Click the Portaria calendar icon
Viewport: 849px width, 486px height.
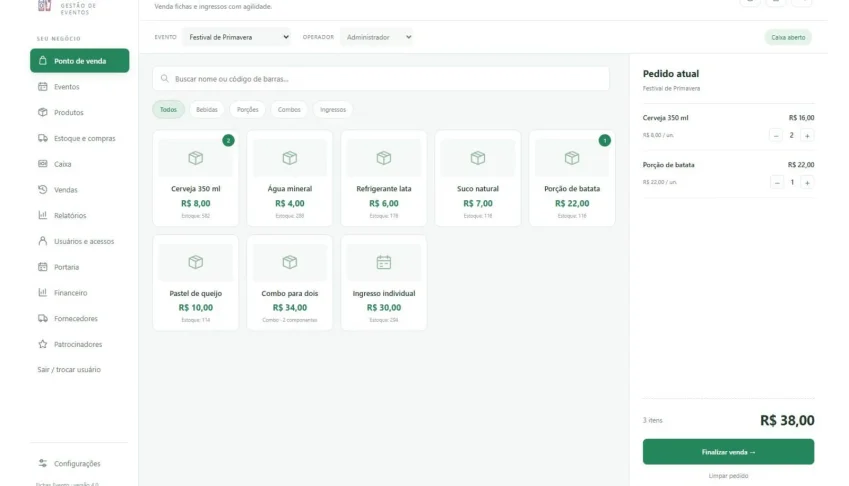pos(43,267)
